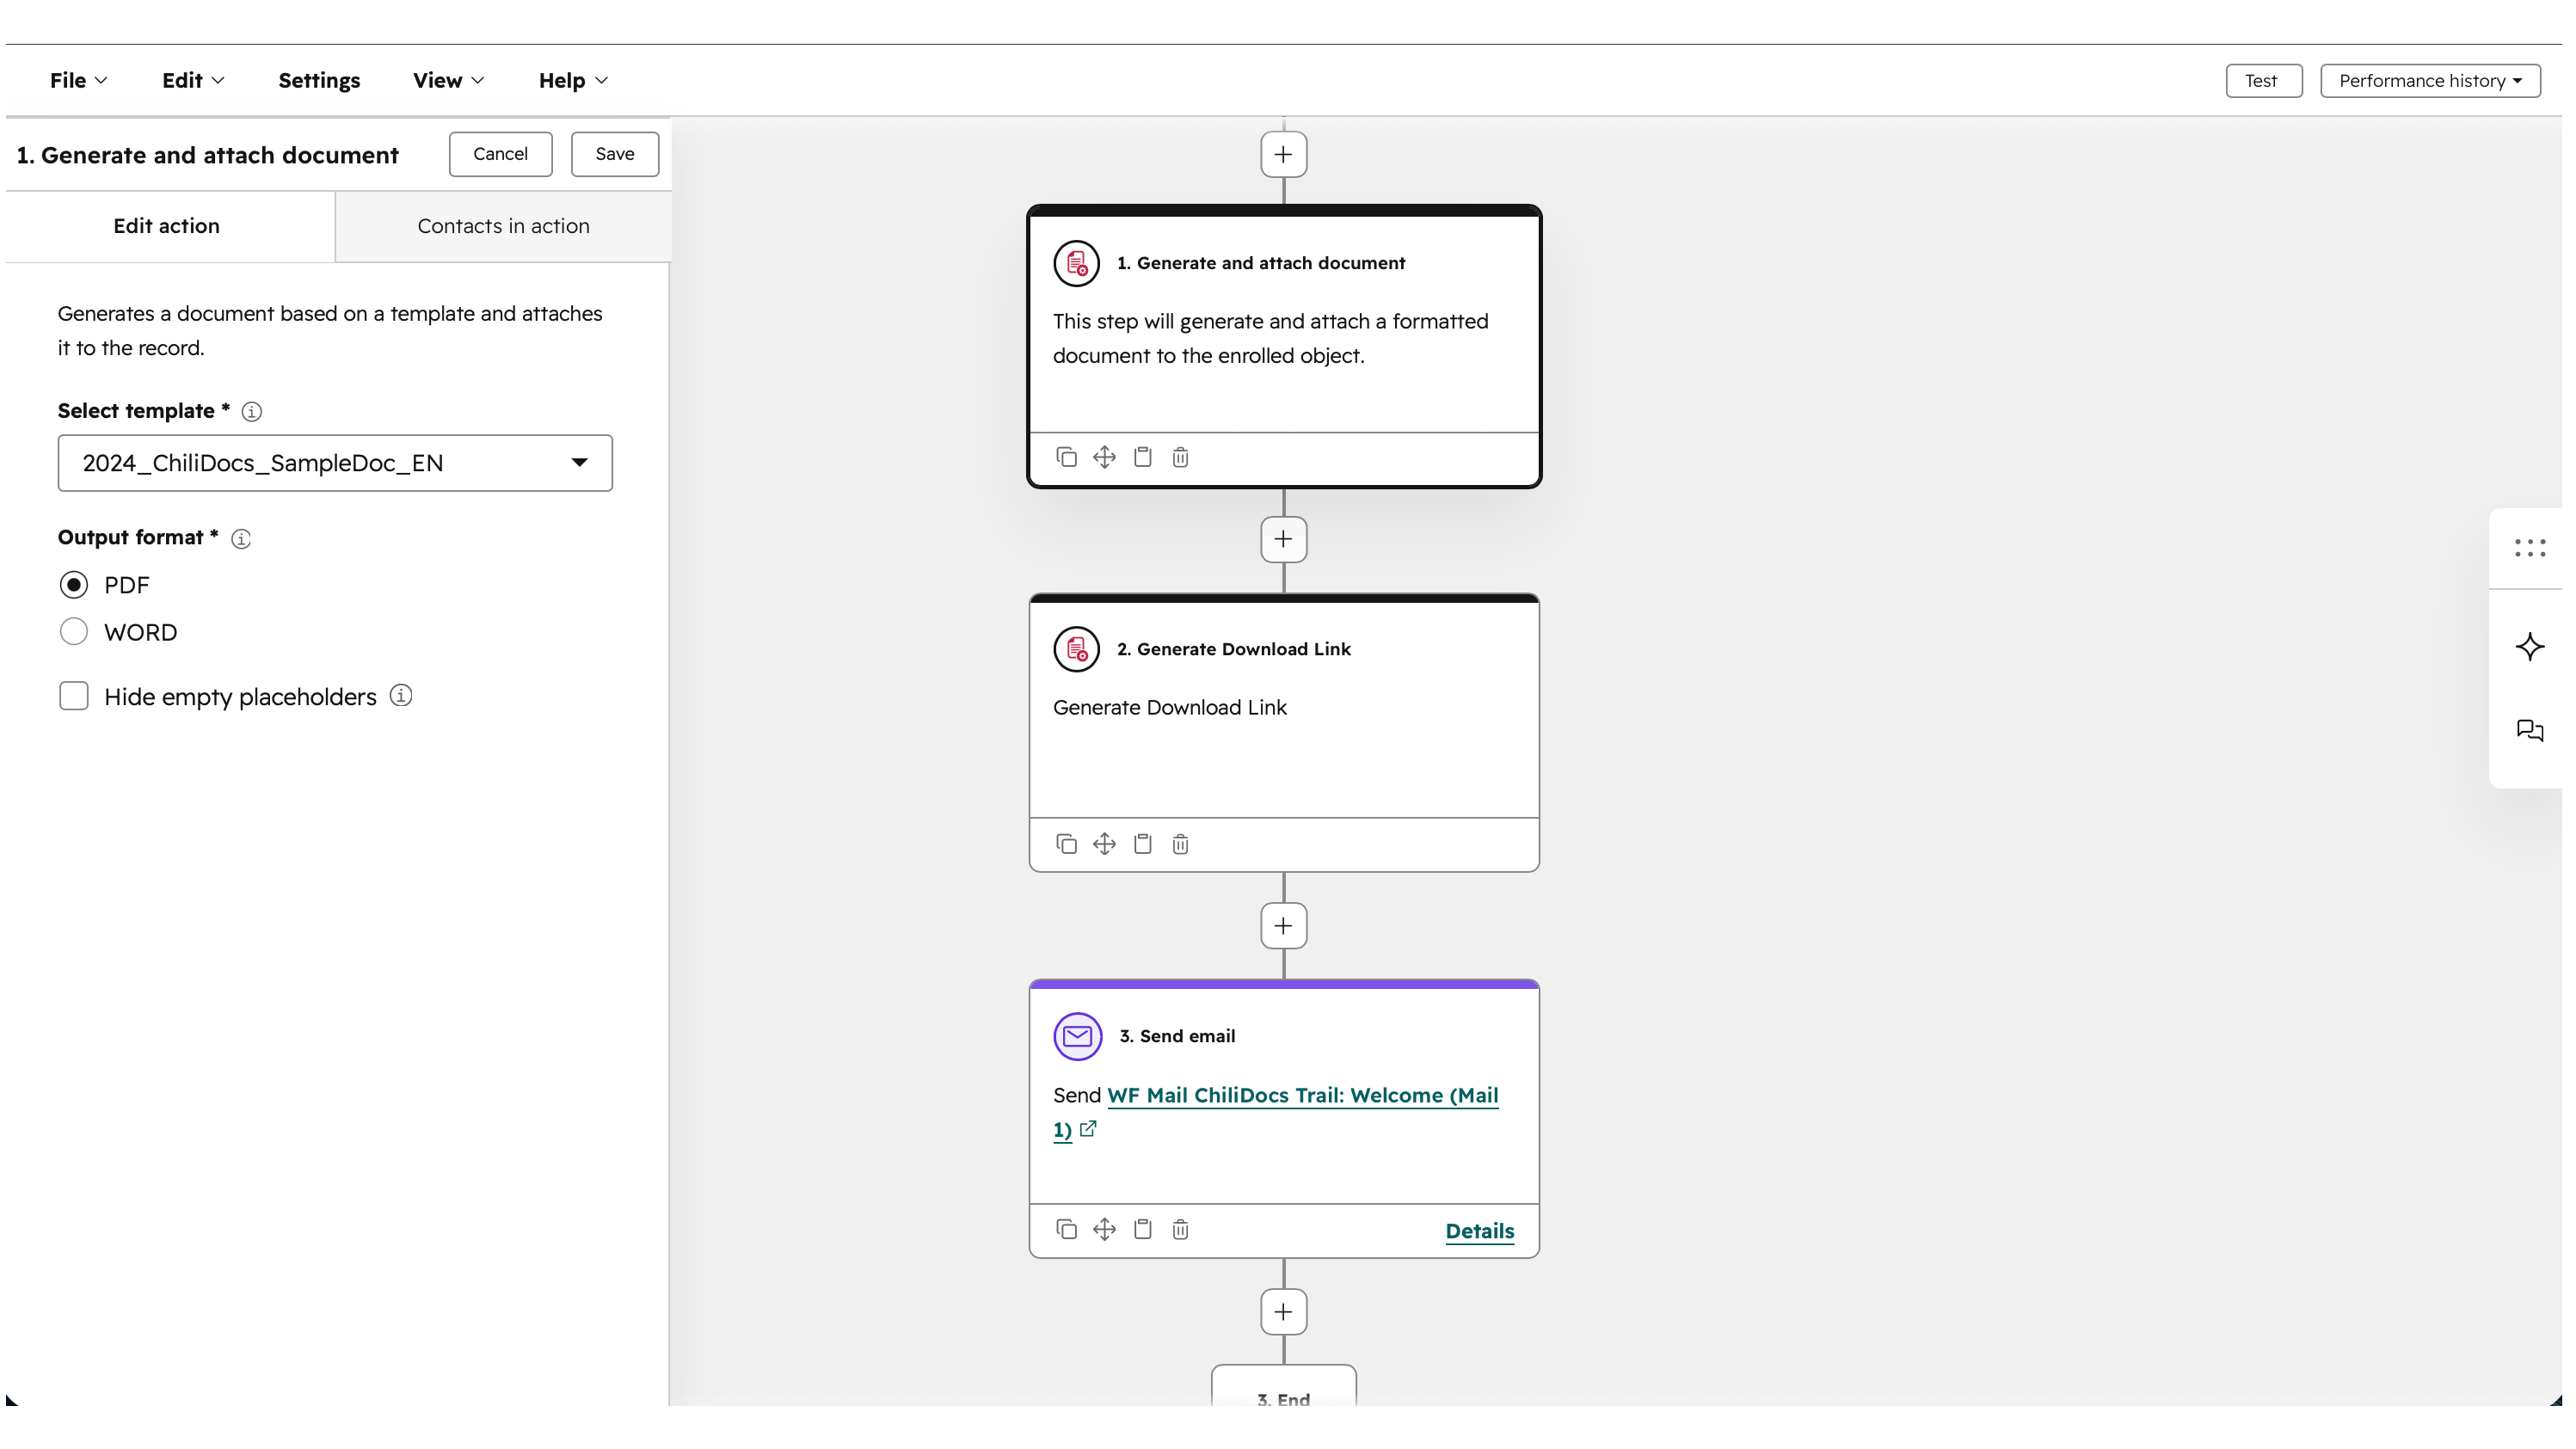
Task: Add action between Generate document and Download Link
Action: point(1283,540)
